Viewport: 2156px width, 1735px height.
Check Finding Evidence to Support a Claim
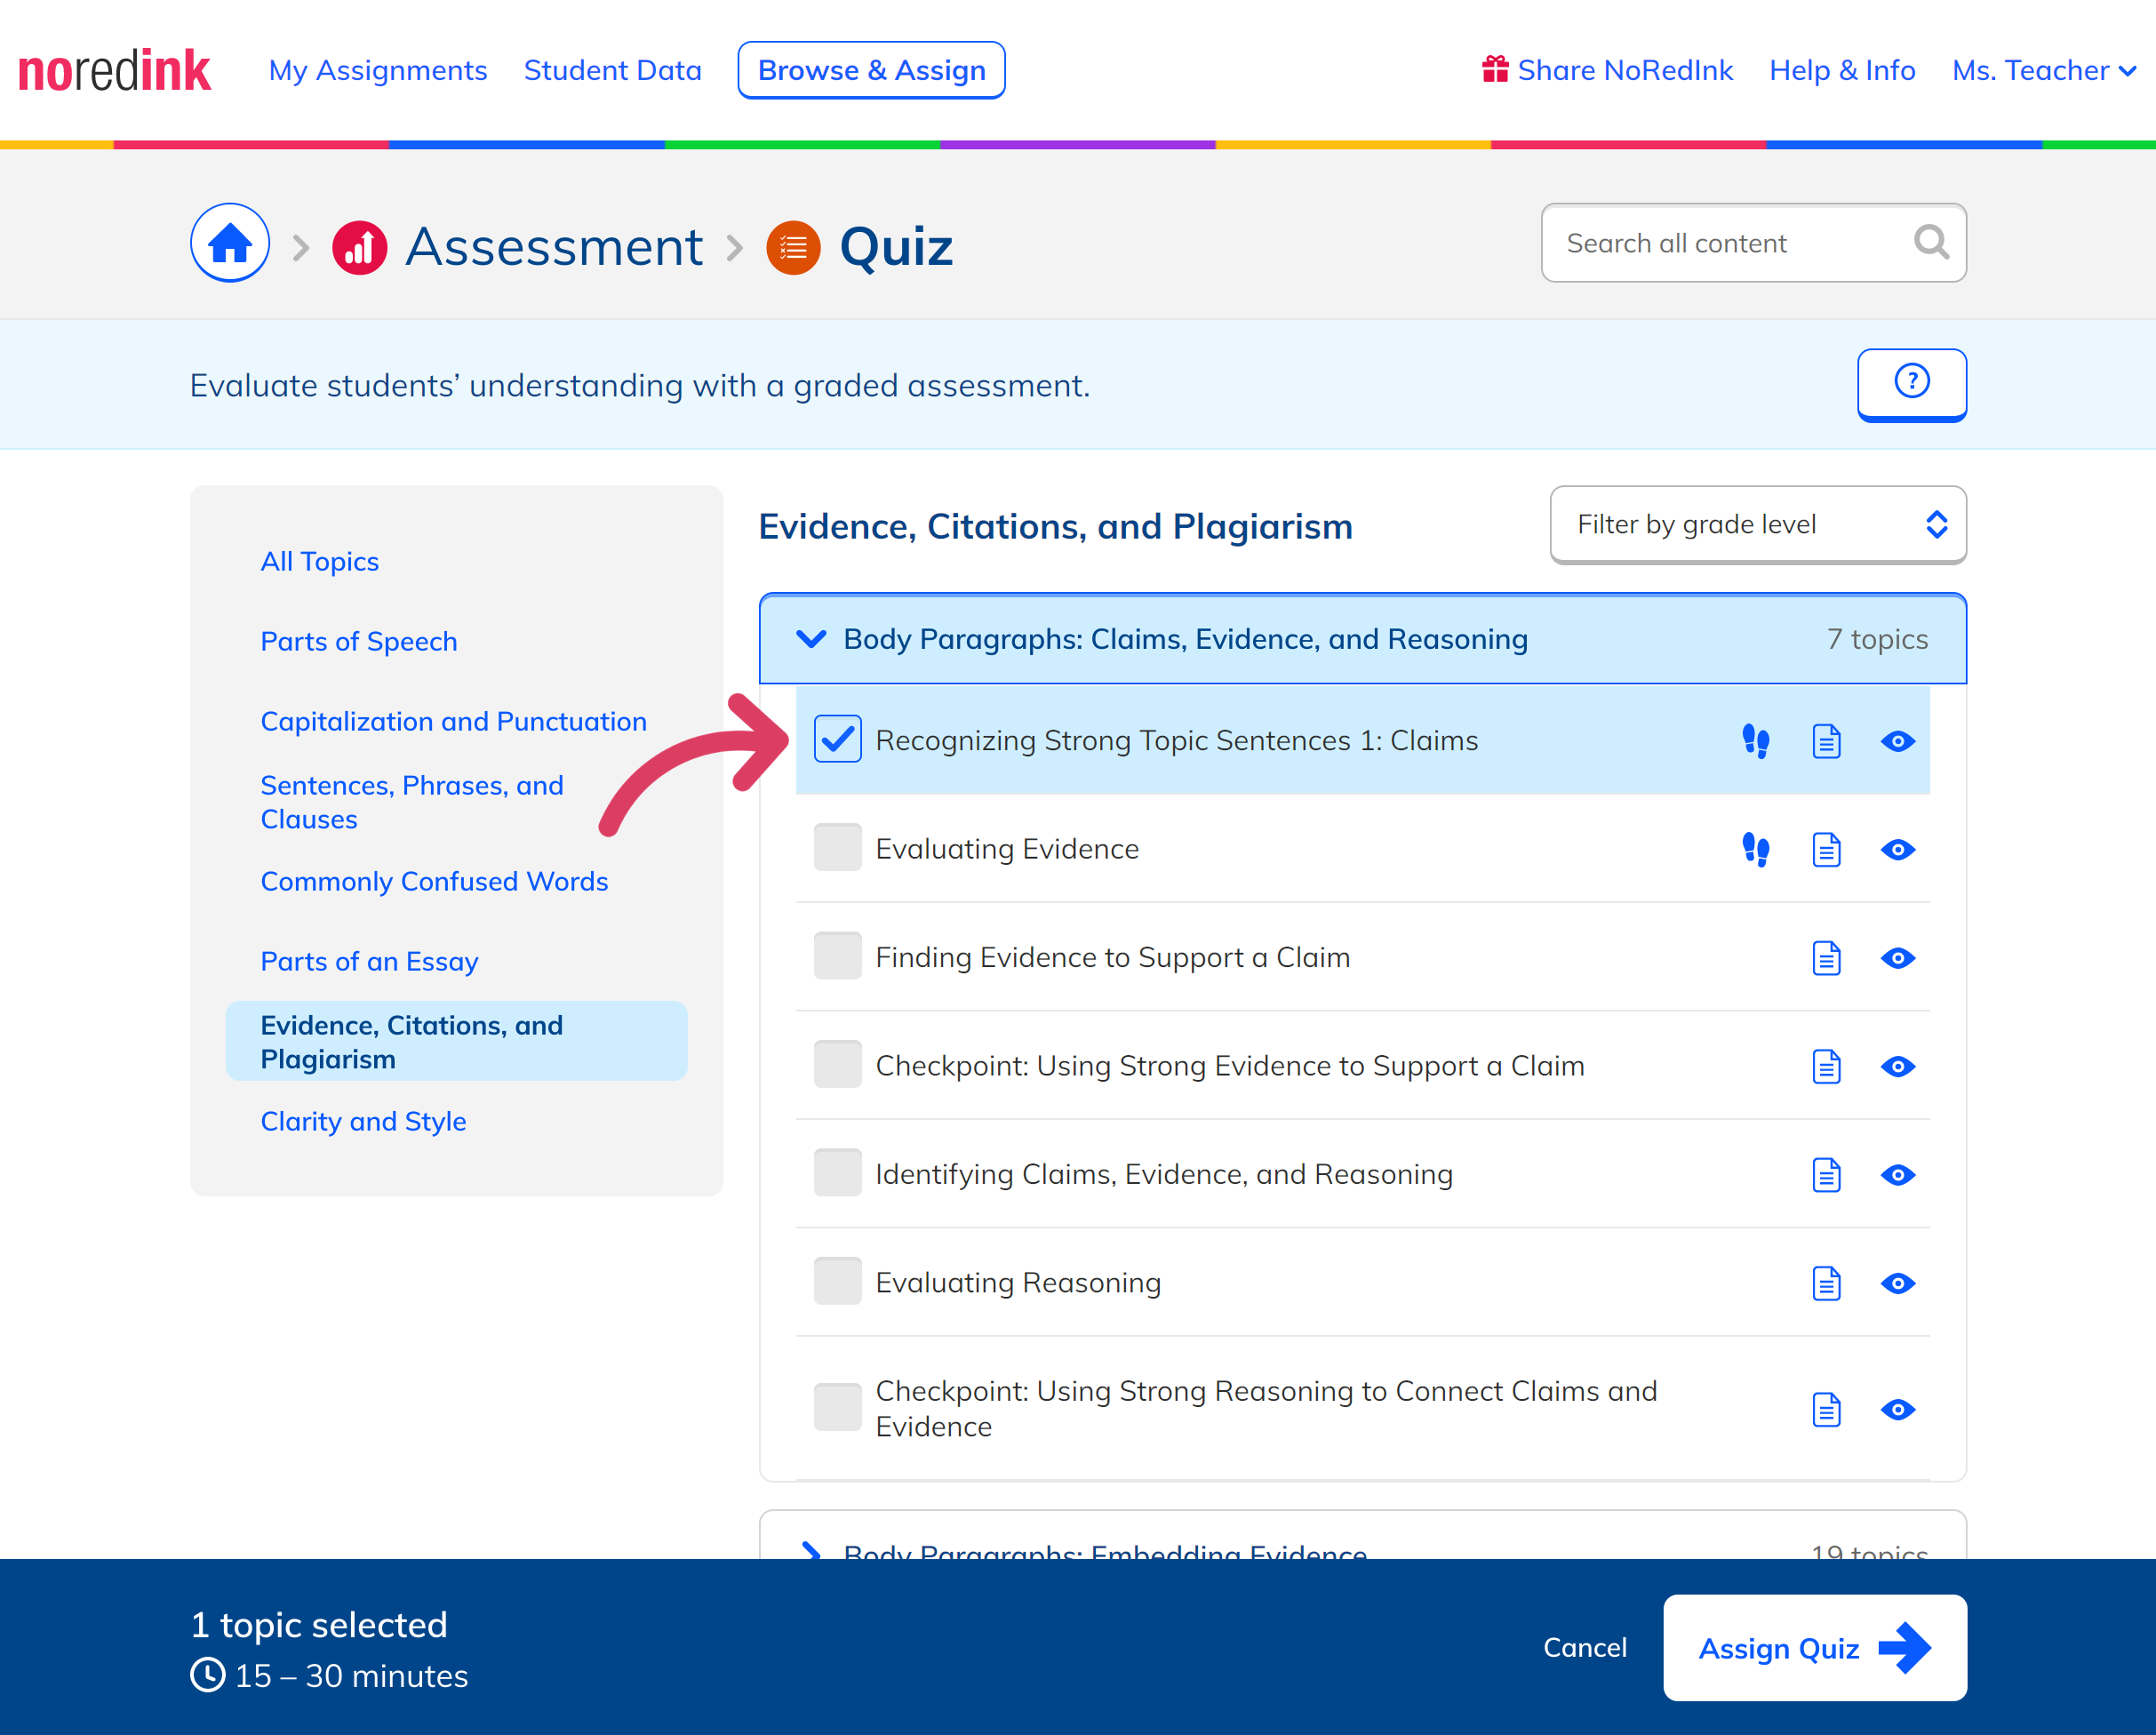[x=837, y=956]
